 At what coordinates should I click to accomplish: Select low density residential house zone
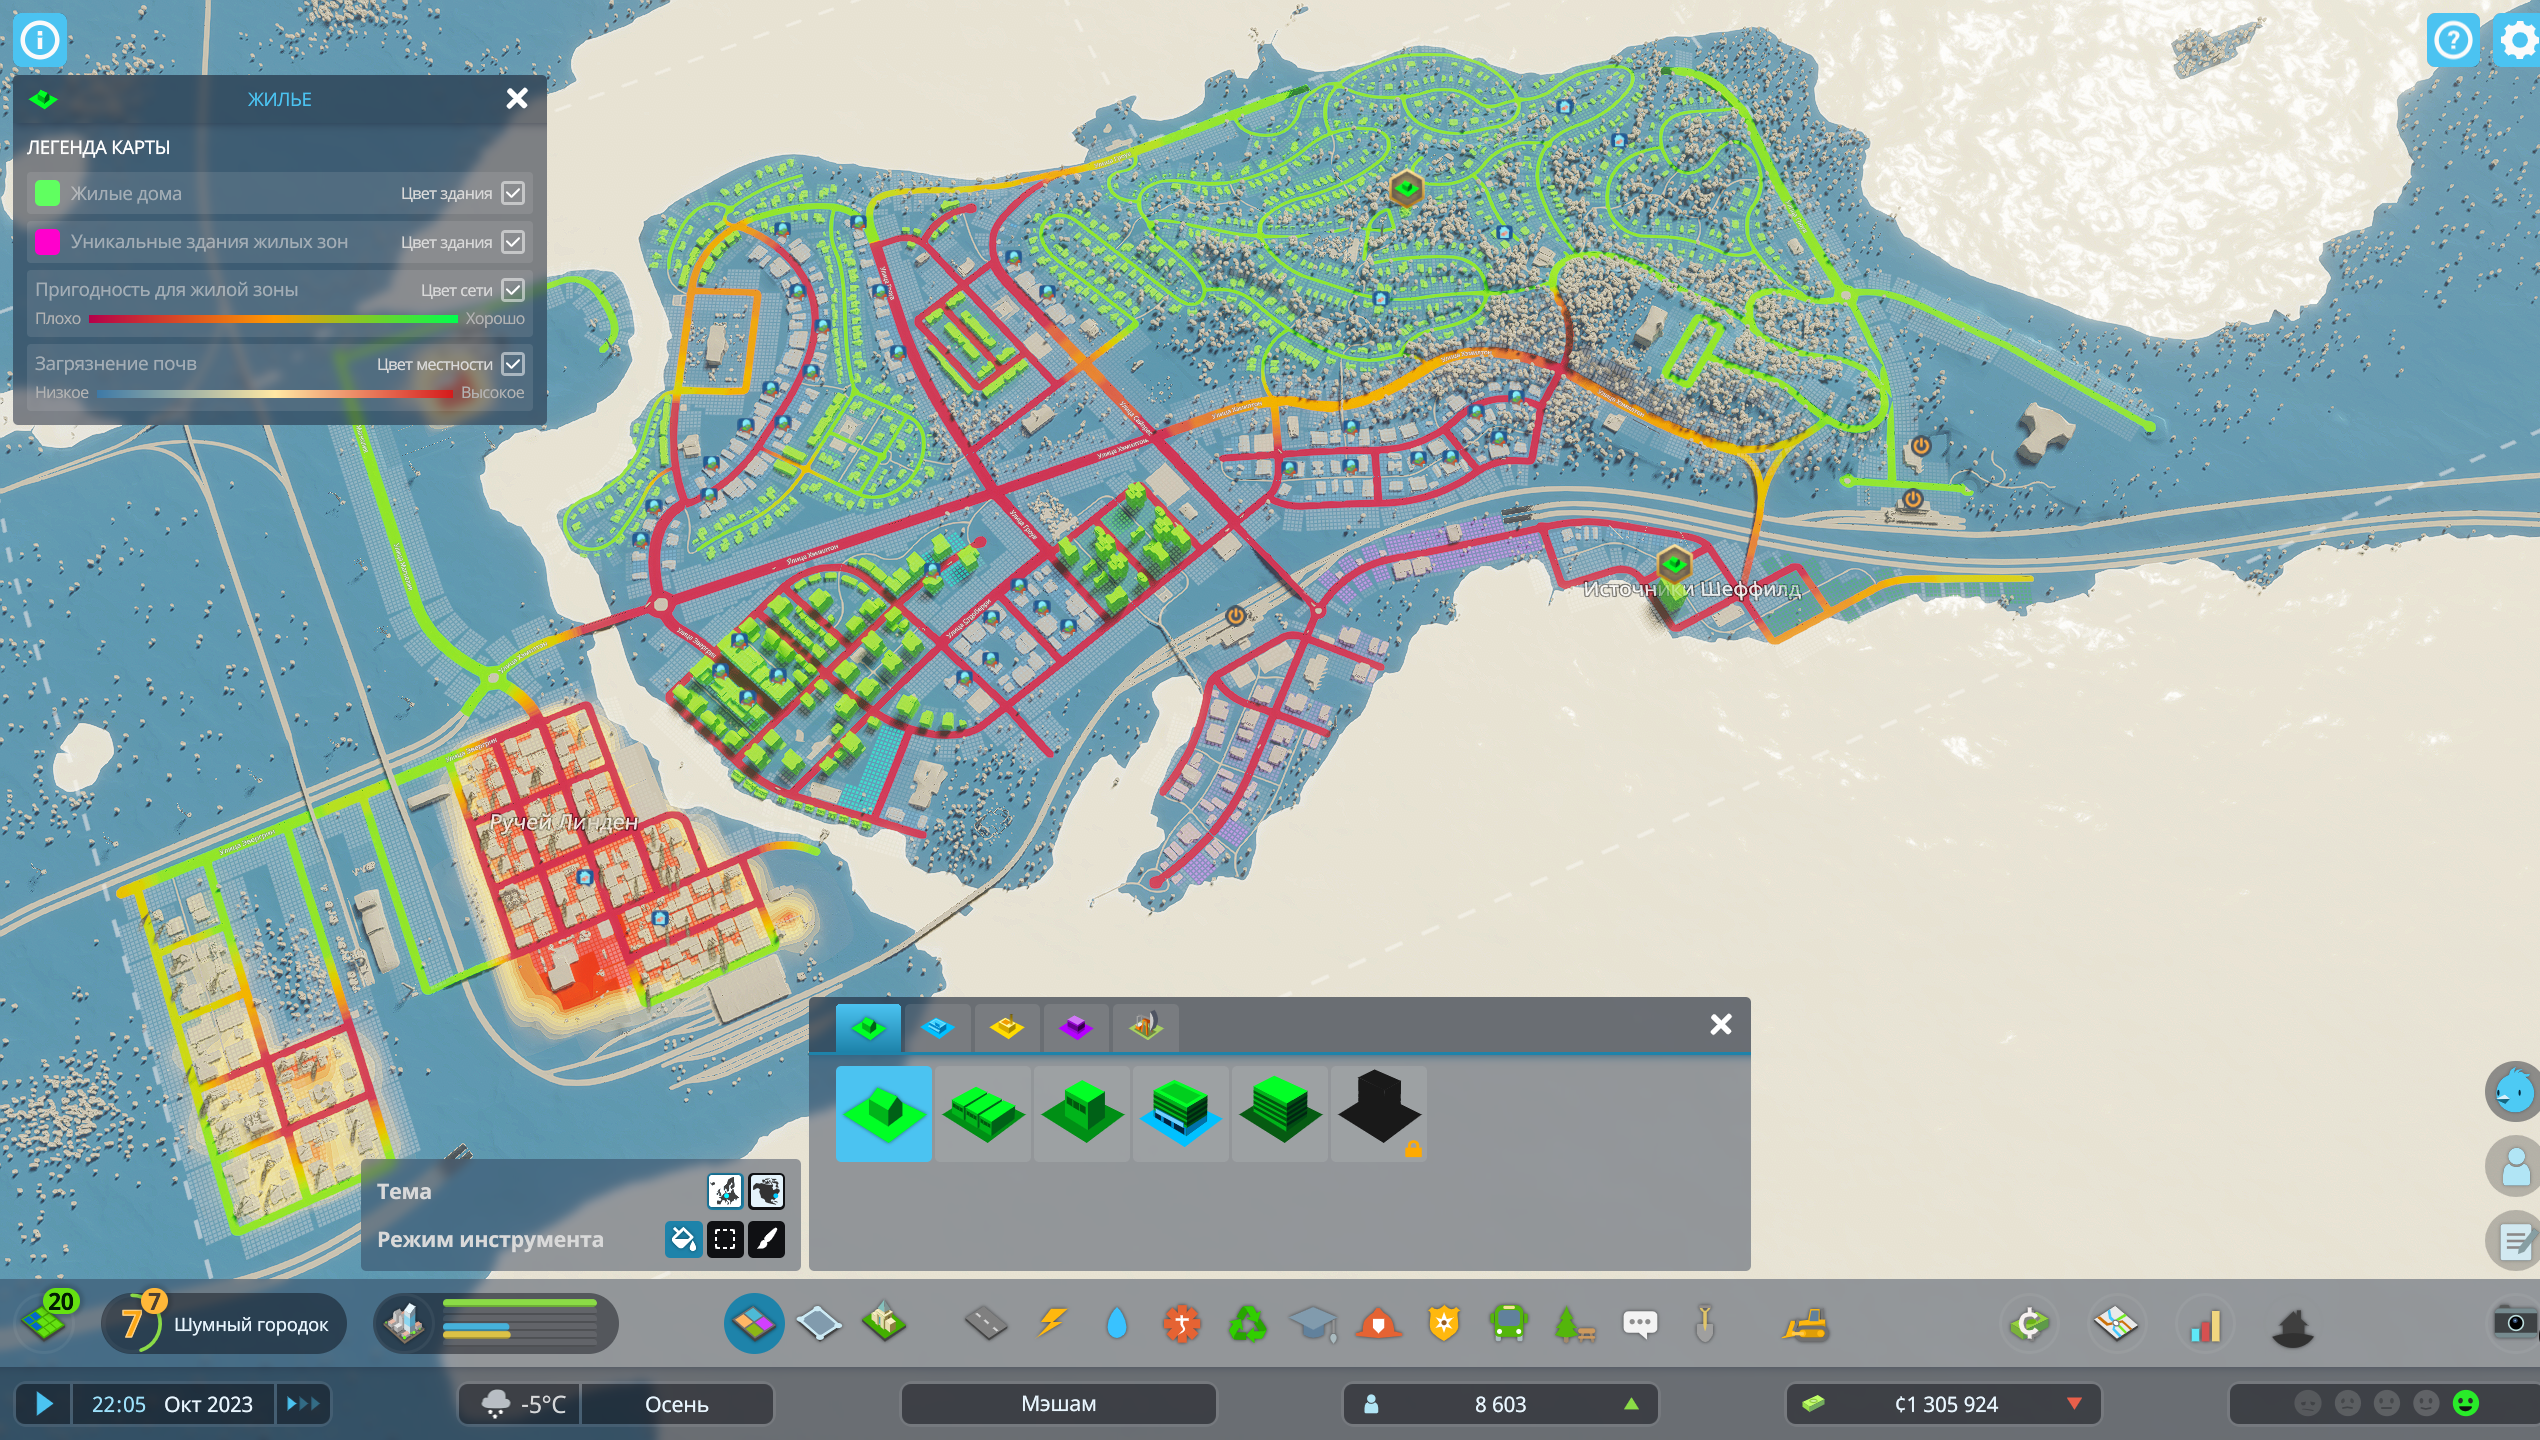click(x=884, y=1113)
